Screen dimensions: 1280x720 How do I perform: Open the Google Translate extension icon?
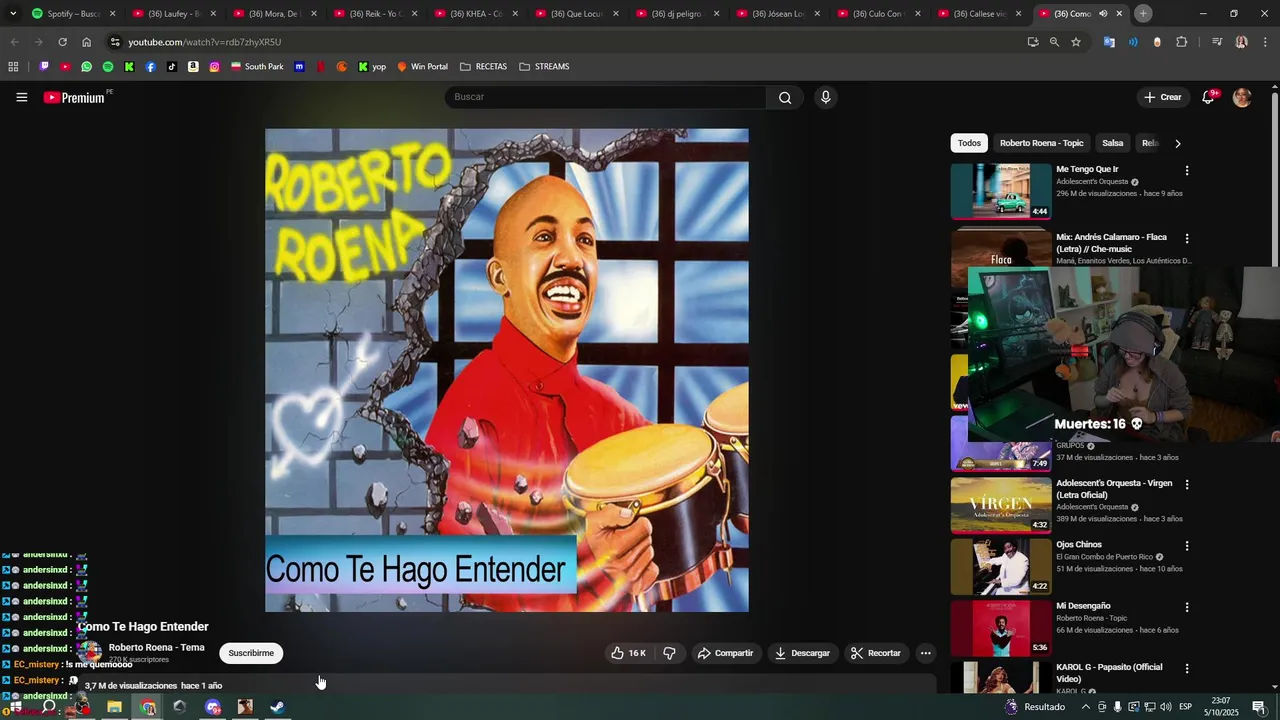(x=1109, y=42)
